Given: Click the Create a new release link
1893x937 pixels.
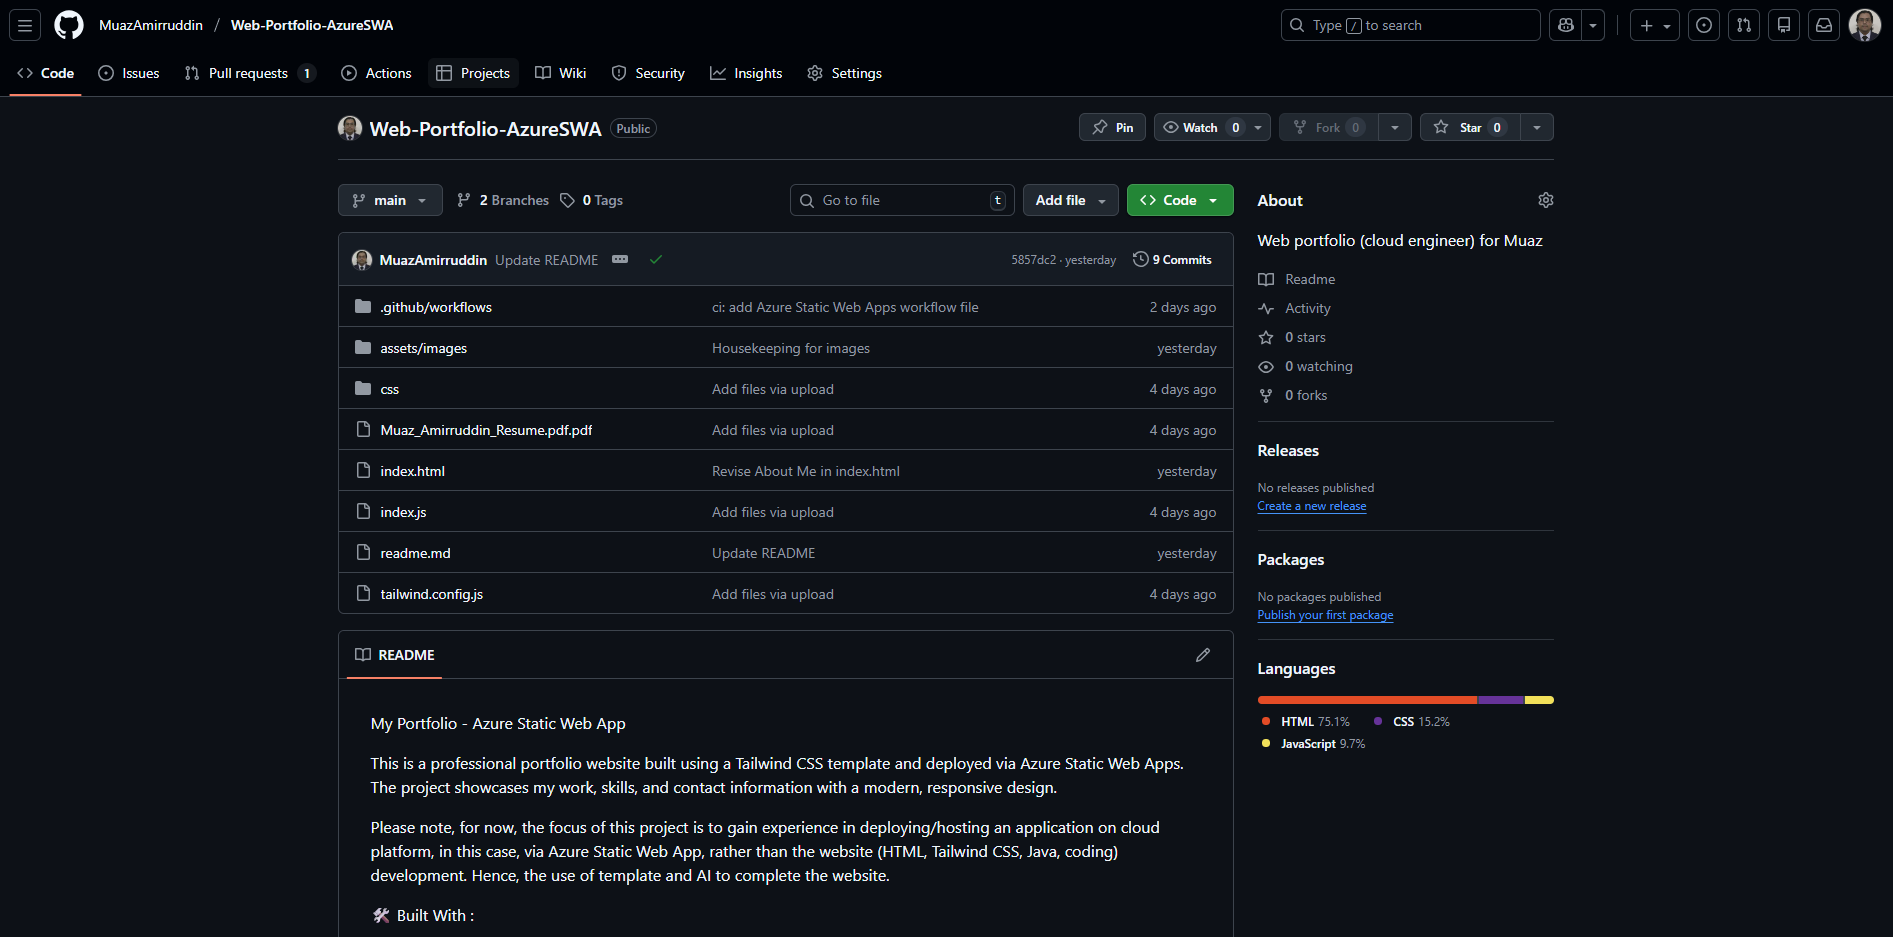Looking at the screenshot, I should point(1311,506).
